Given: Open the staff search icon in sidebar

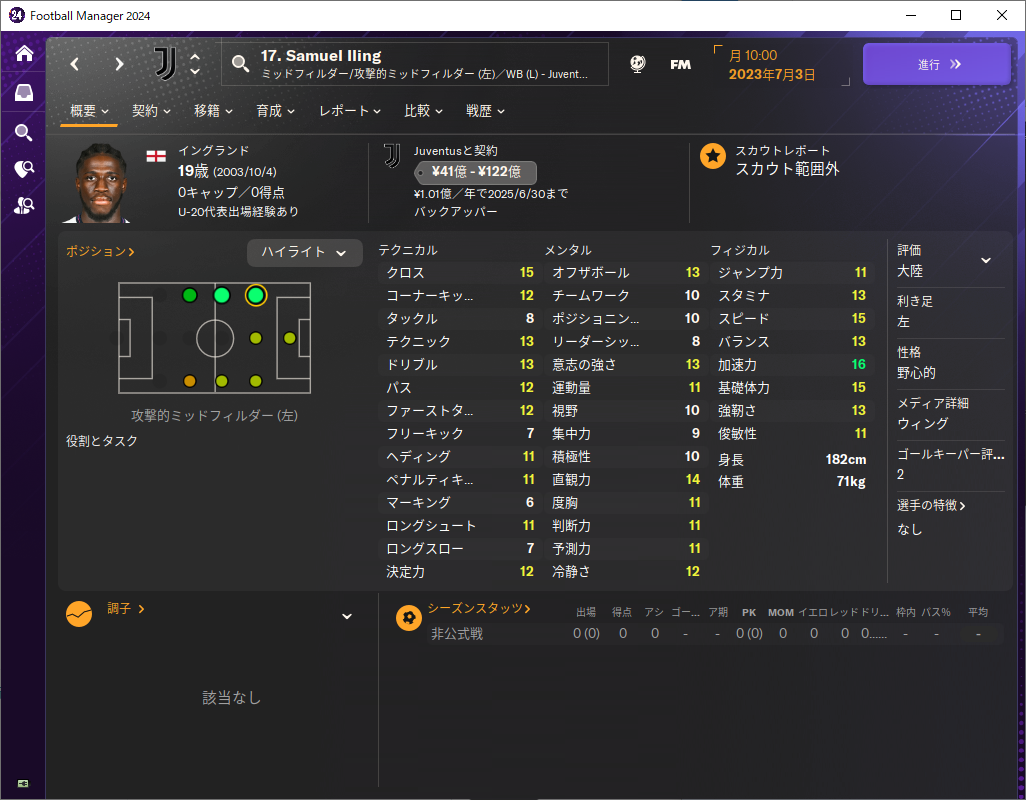Looking at the screenshot, I should pyautogui.click(x=24, y=206).
